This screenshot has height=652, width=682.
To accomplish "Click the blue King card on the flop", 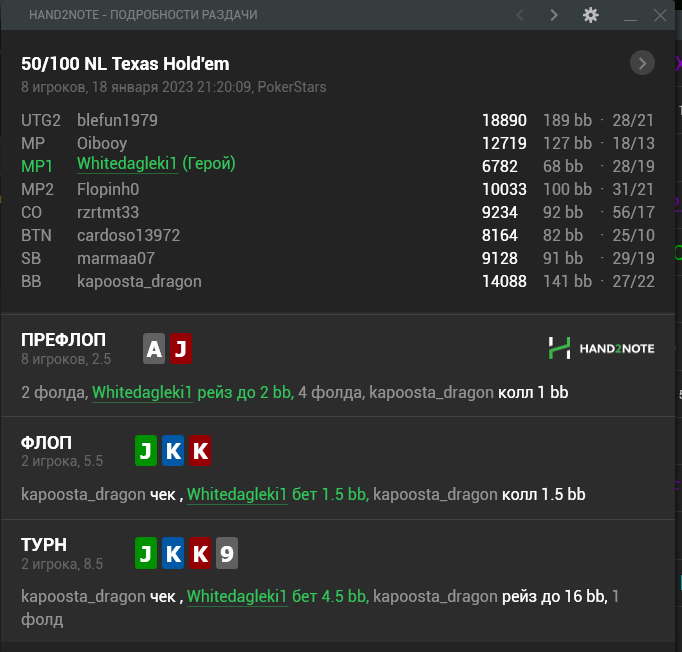I will click(173, 451).
